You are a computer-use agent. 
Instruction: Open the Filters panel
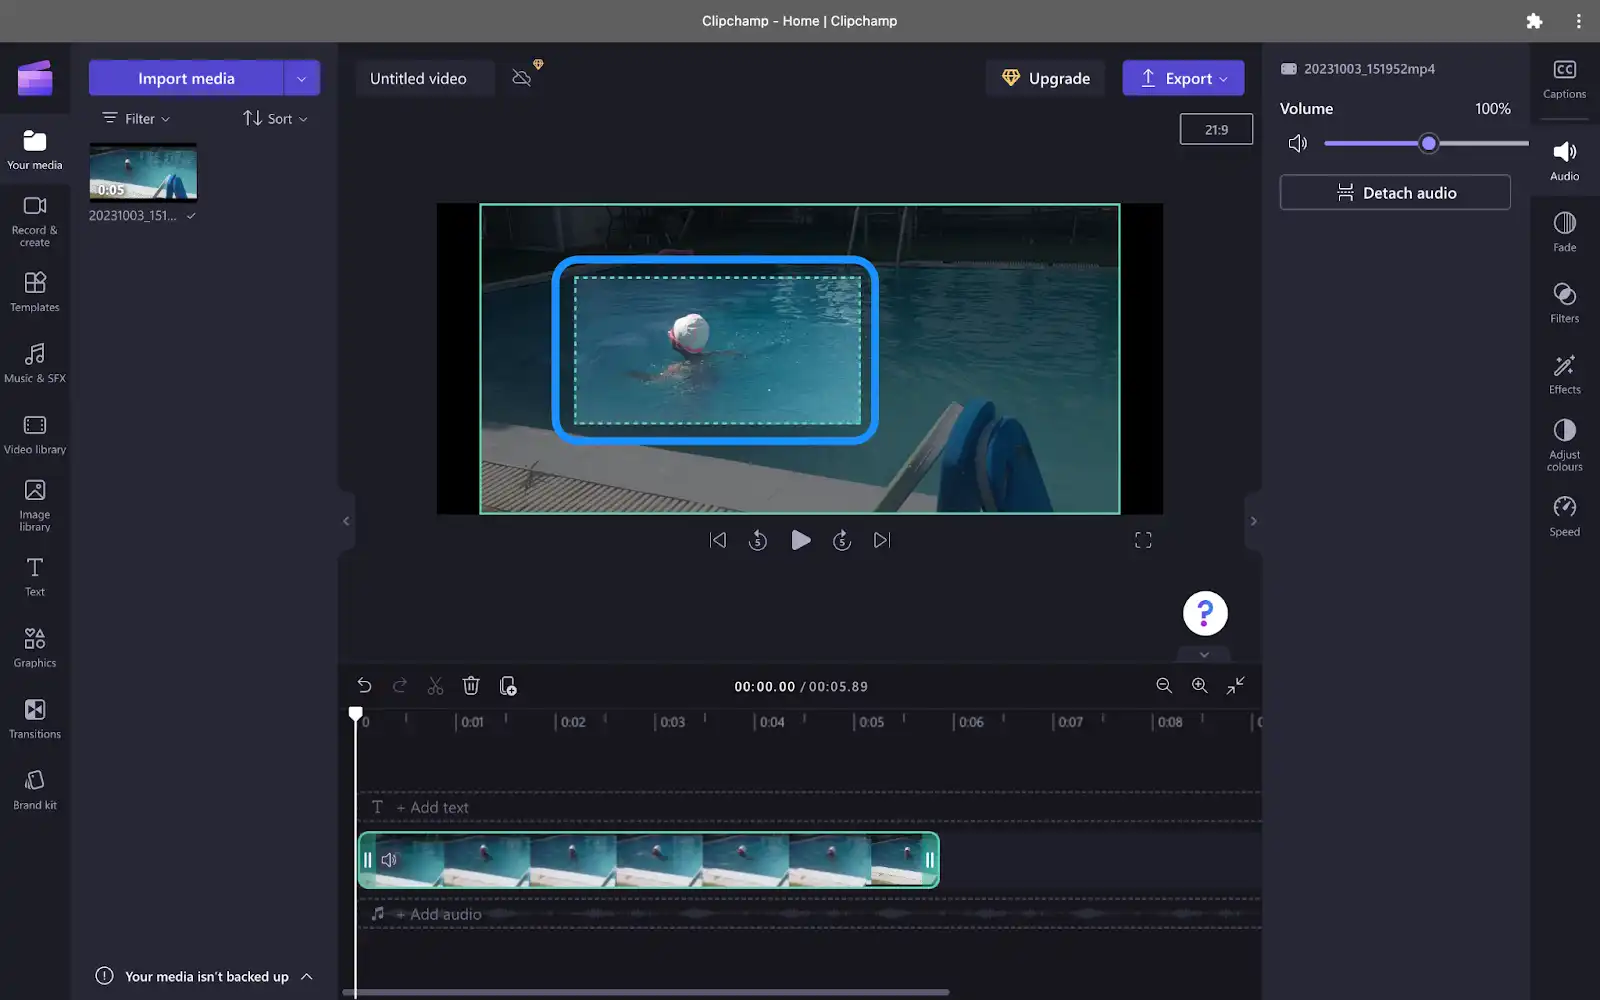1563,302
